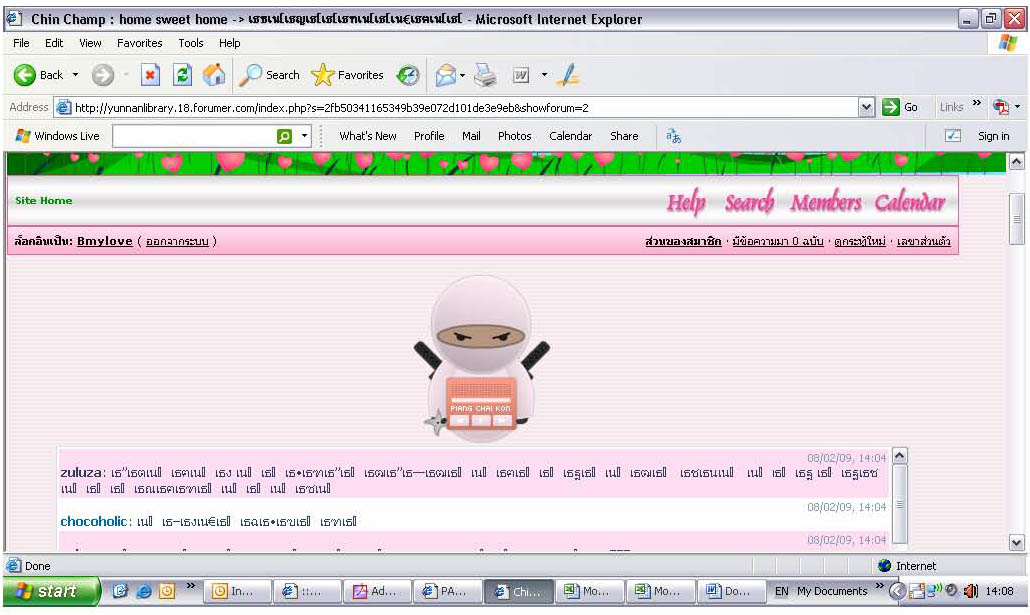Click the Windows Live logo button

tap(57, 136)
